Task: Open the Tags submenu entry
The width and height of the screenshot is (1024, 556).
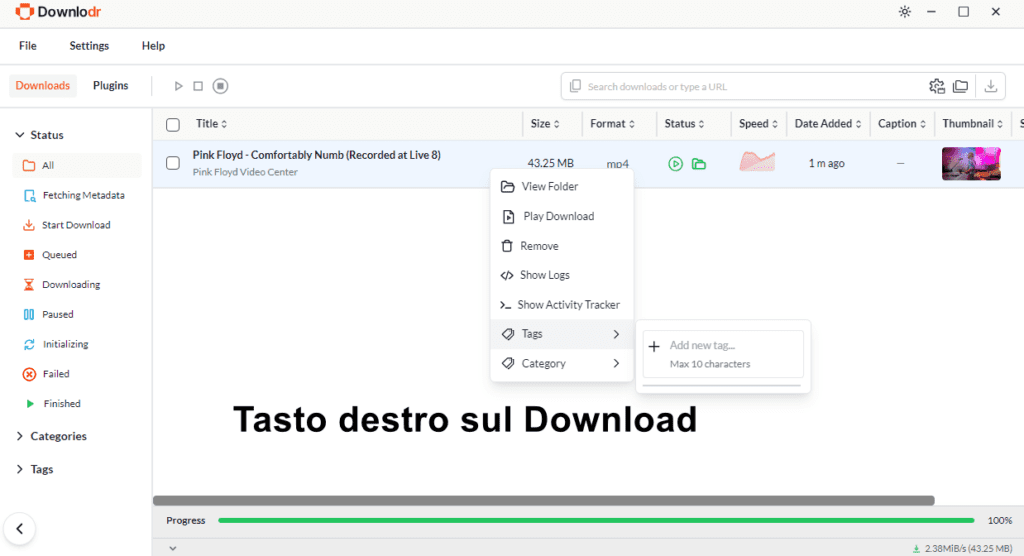Action: point(562,334)
